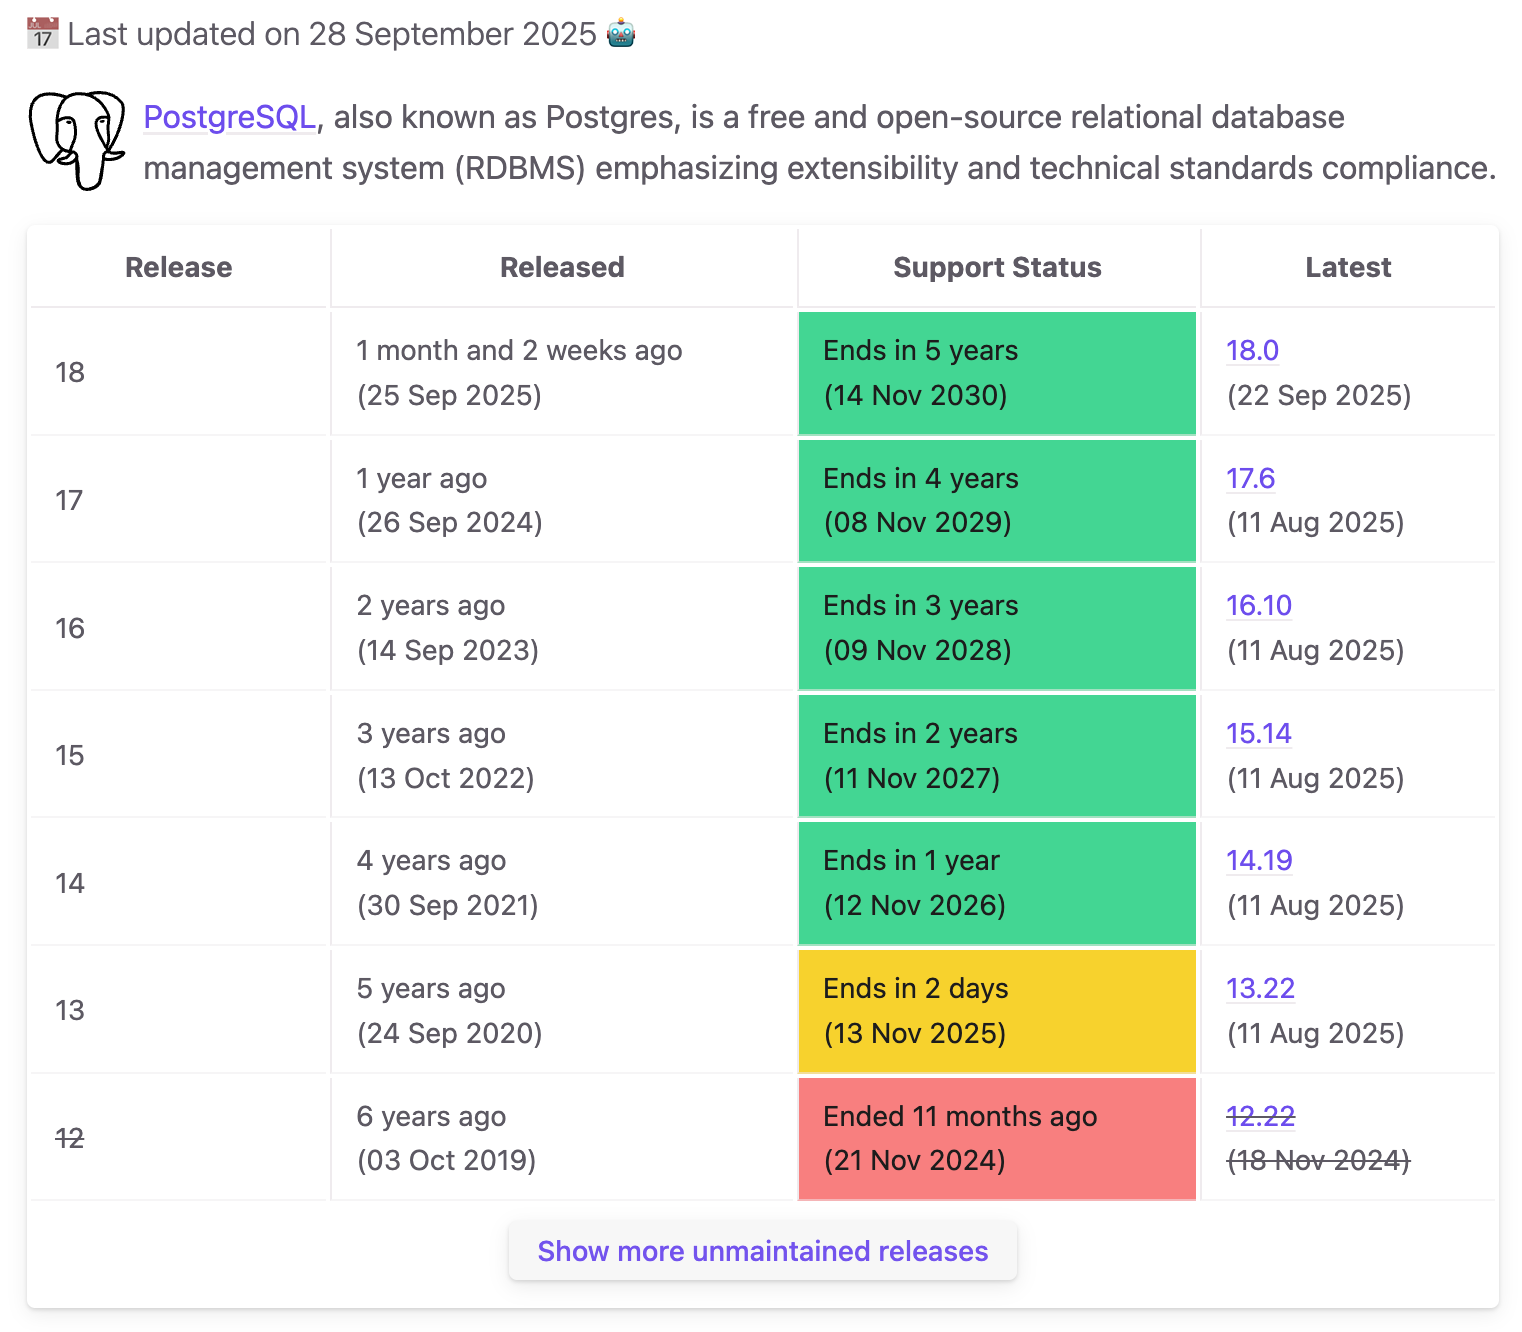Select the Released column header
The height and width of the screenshot is (1332, 1522).
tap(562, 267)
